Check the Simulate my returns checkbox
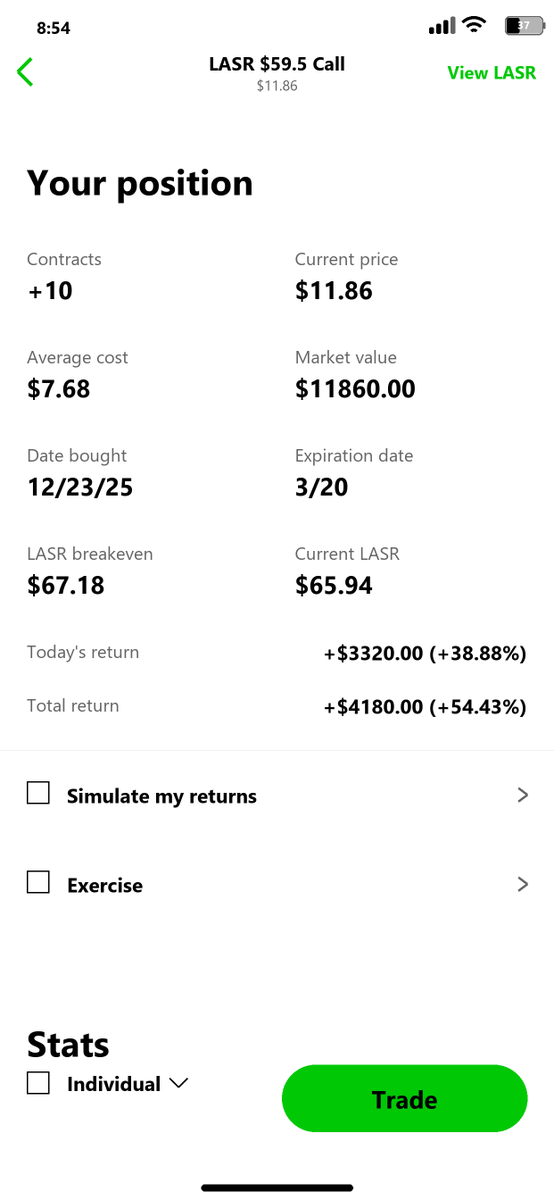The width and height of the screenshot is (554, 1200). (38, 794)
